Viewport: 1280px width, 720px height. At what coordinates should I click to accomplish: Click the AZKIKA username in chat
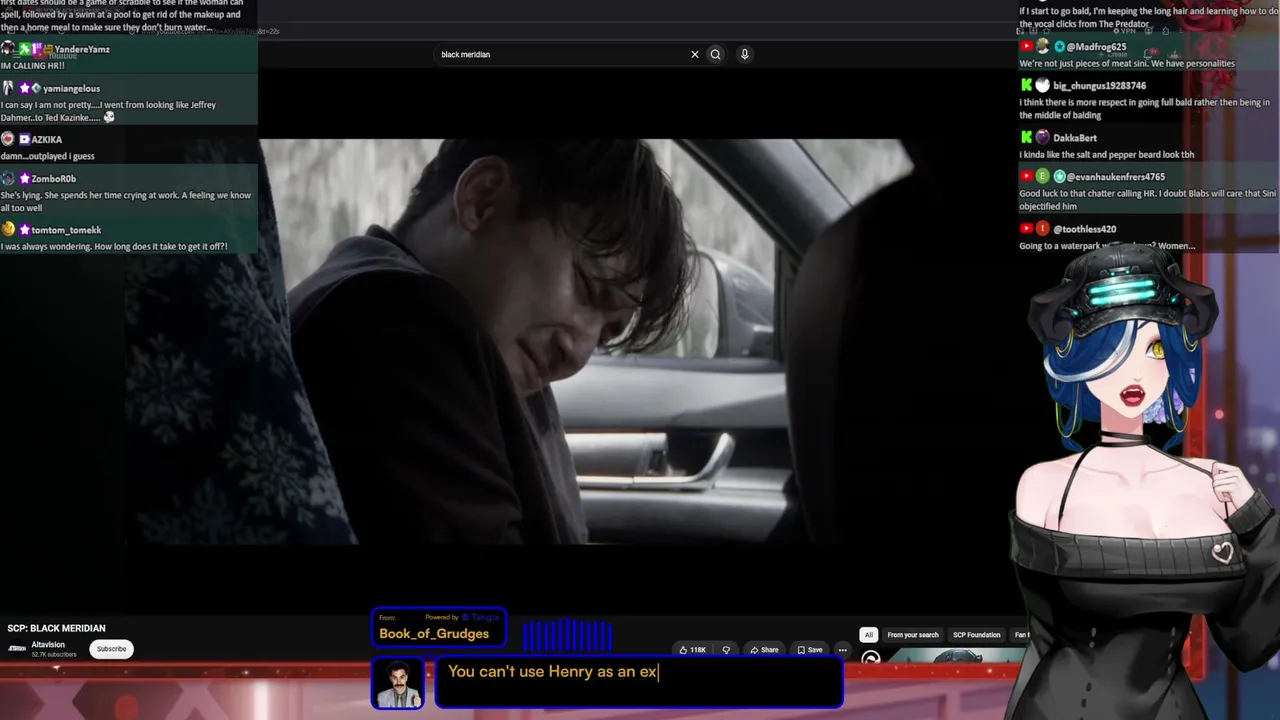[47, 140]
